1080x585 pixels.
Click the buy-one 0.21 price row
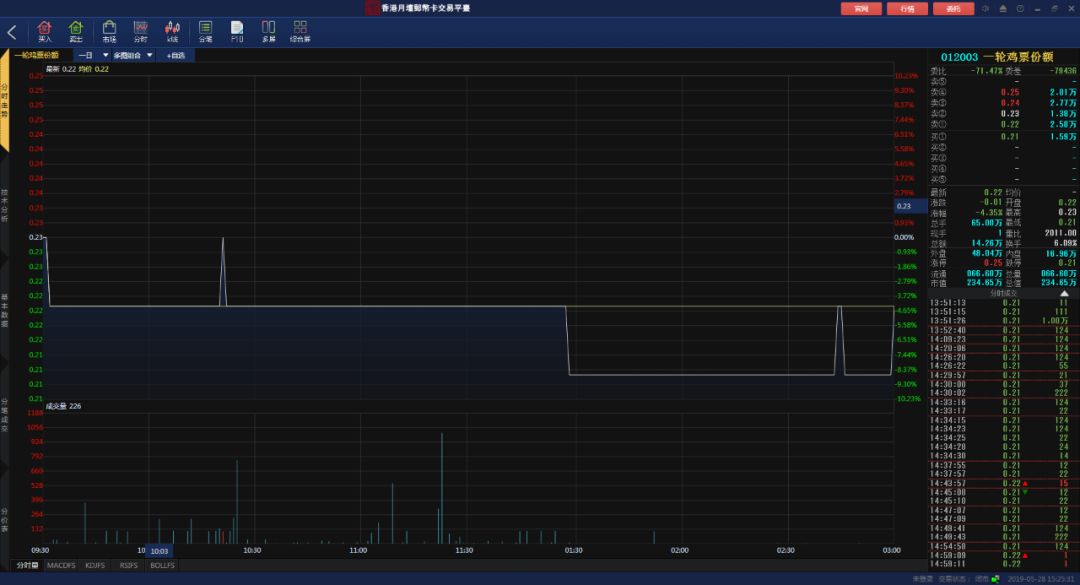[x=1003, y=136]
